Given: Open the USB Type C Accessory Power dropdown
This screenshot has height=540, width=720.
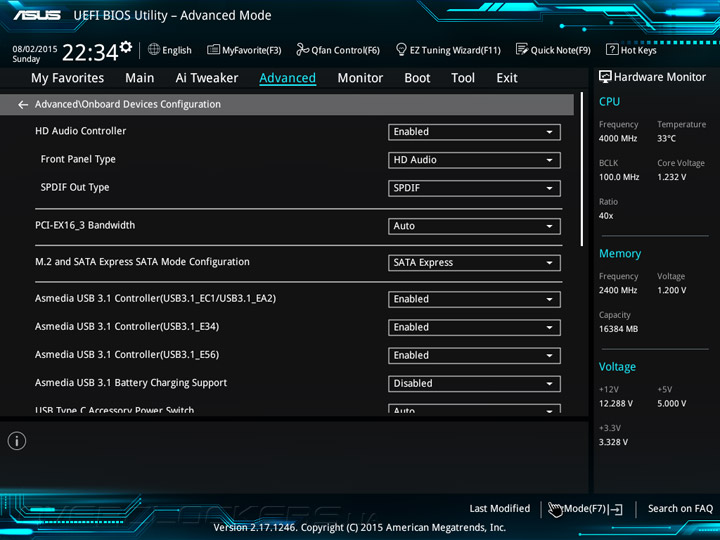Looking at the screenshot, I should (x=474, y=409).
